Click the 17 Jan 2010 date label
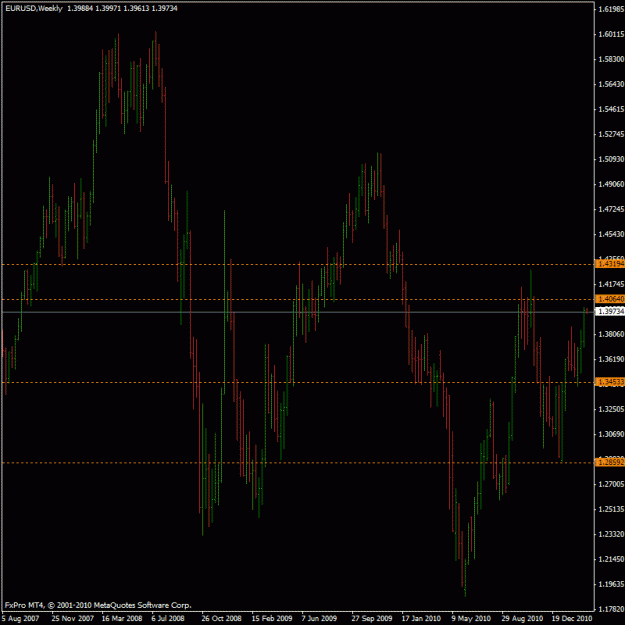 (x=421, y=618)
